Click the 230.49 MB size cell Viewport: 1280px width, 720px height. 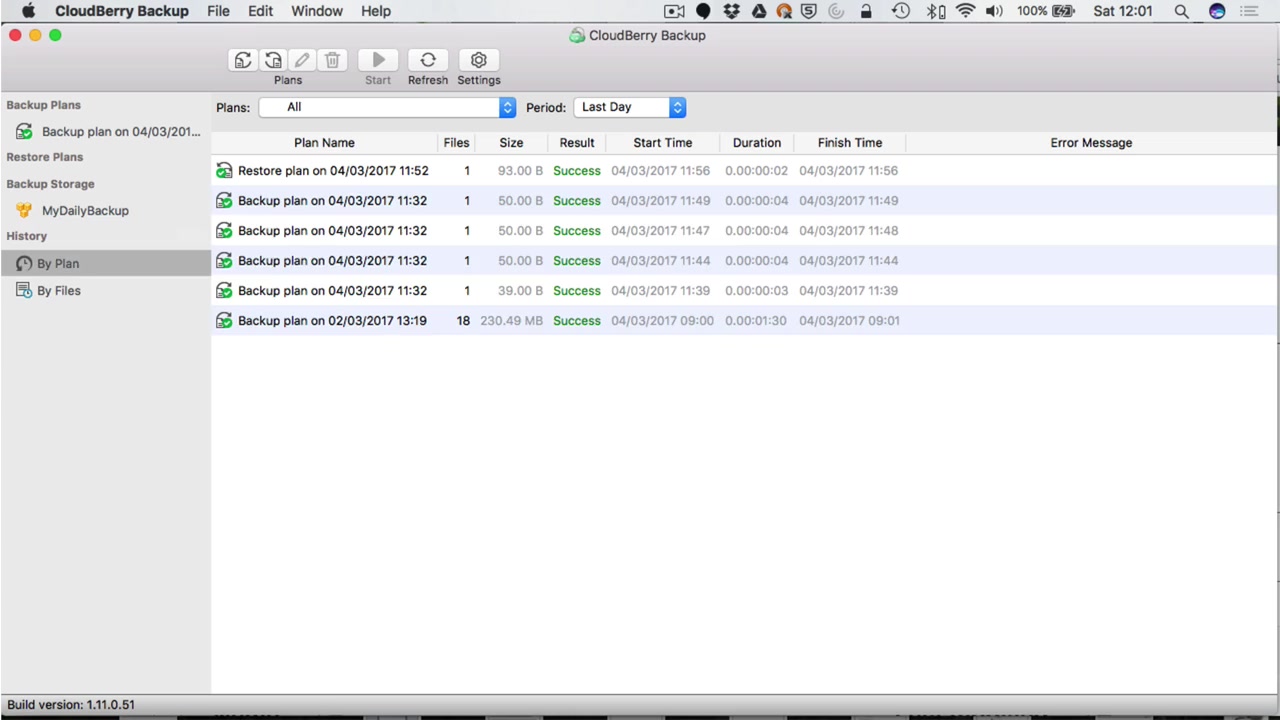click(x=512, y=321)
